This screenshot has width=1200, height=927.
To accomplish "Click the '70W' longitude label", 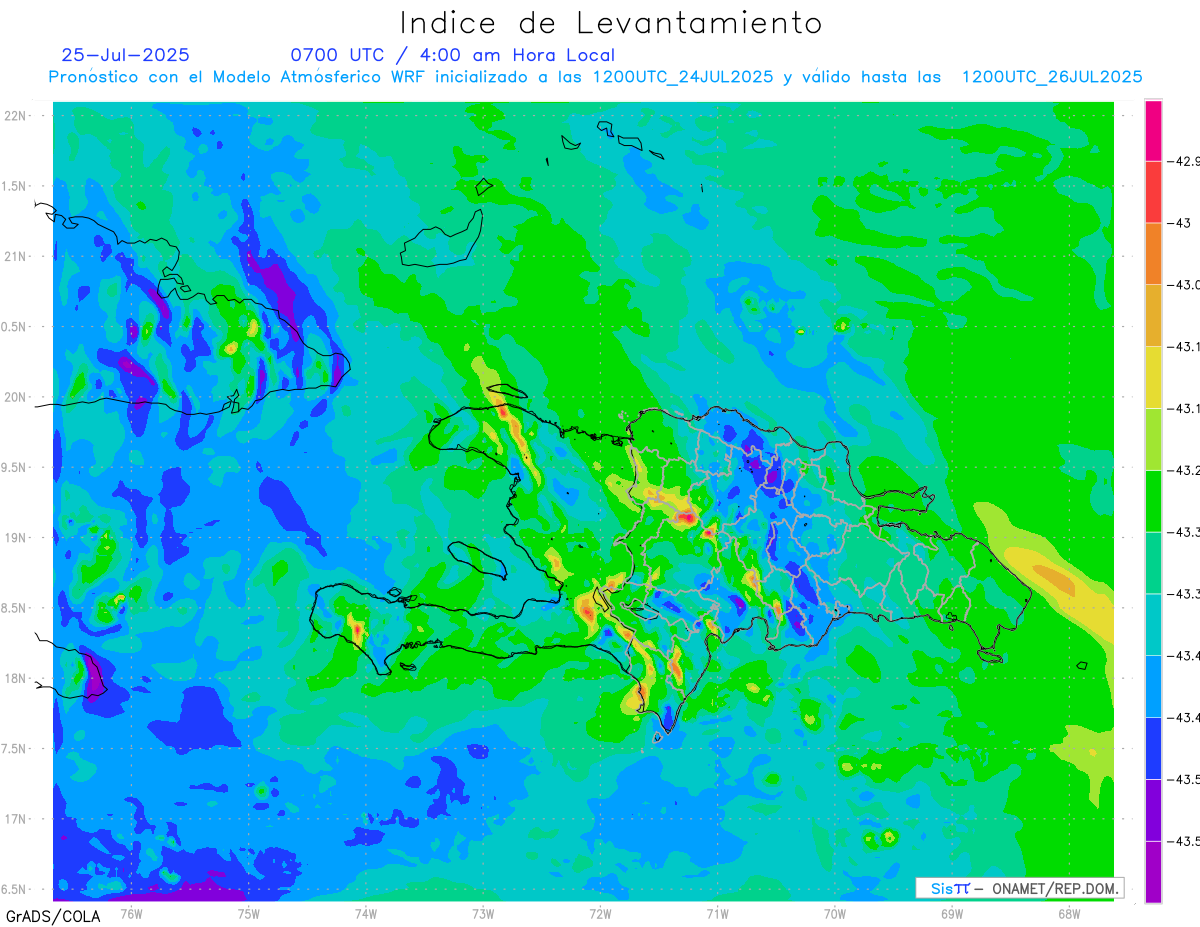I will (x=835, y=913).
